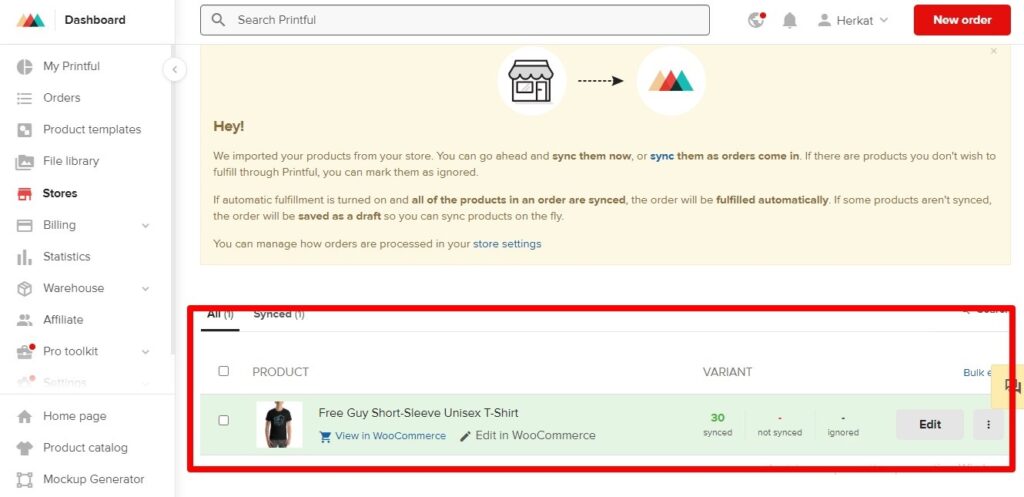Click the Free Guy T-Shirt thumbnail
This screenshot has height=497, width=1024.
pyautogui.click(x=279, y=424)
